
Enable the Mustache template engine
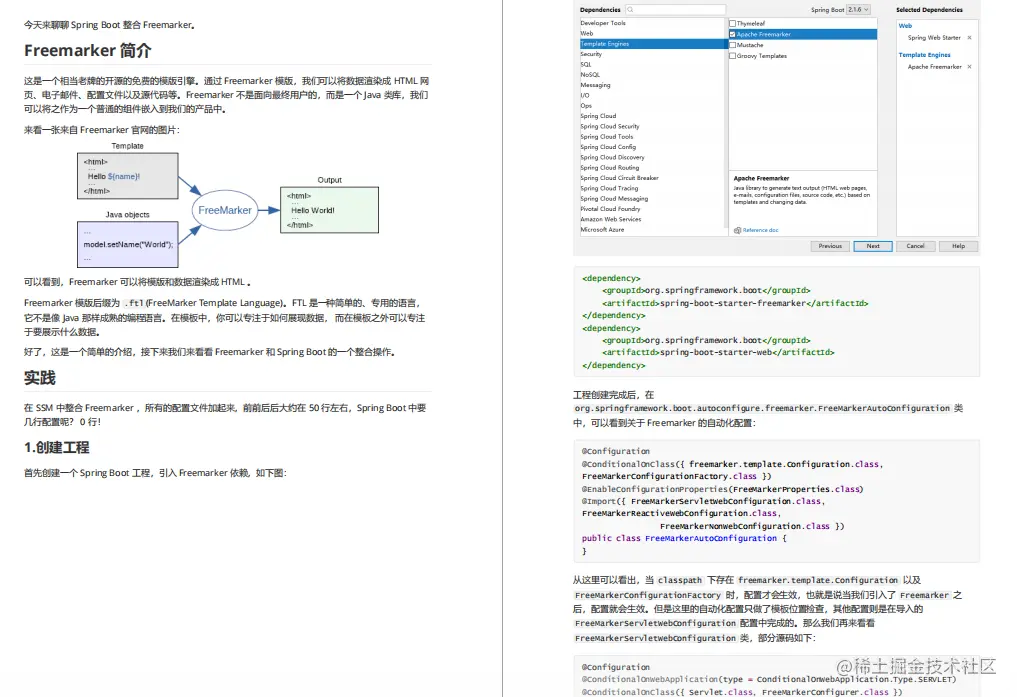[733, 45]
